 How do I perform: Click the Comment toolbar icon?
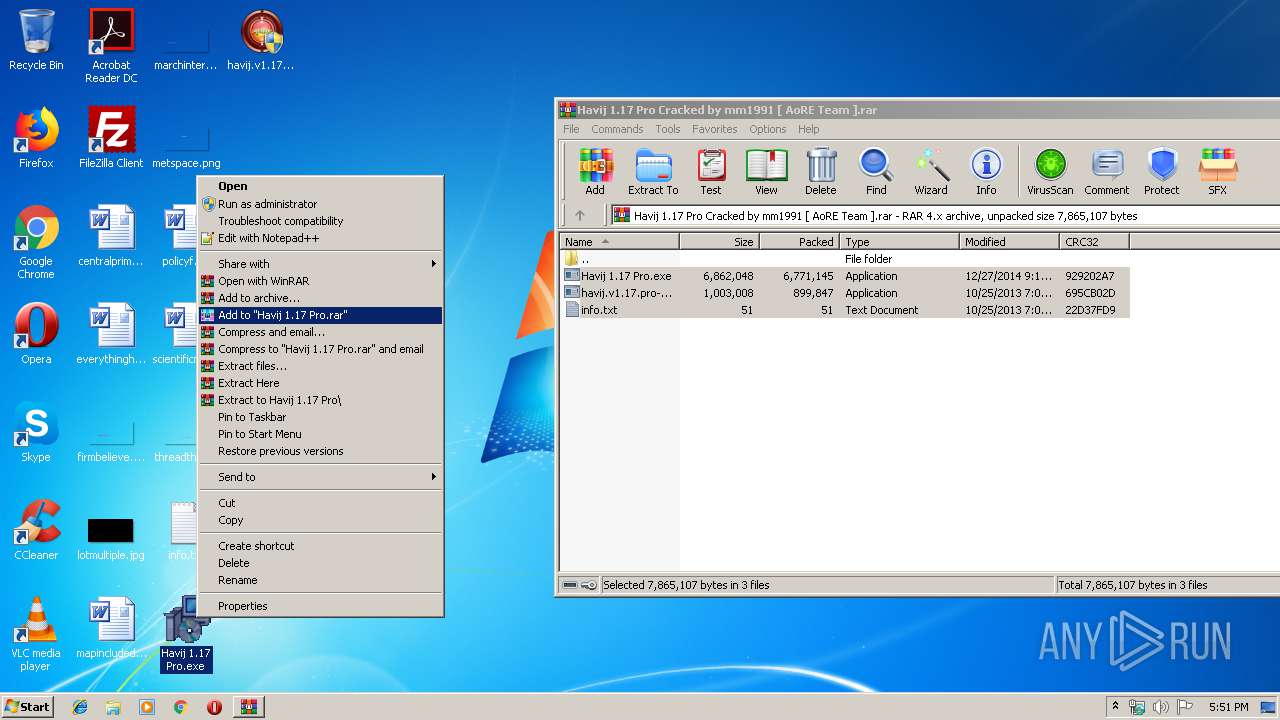(1106, 171)
